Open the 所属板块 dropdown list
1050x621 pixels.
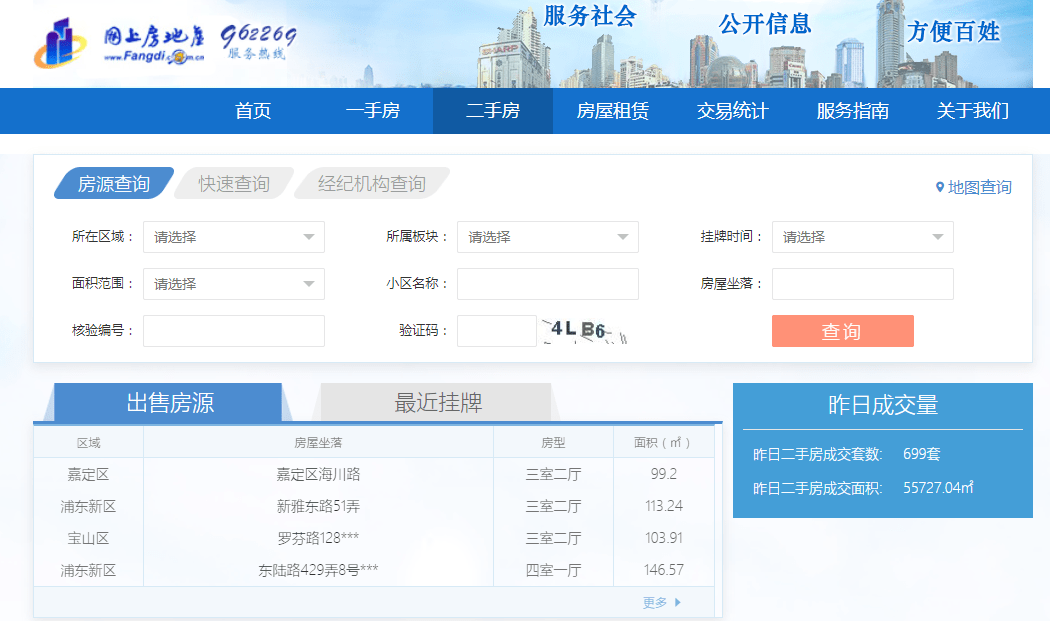coord(547,237)
